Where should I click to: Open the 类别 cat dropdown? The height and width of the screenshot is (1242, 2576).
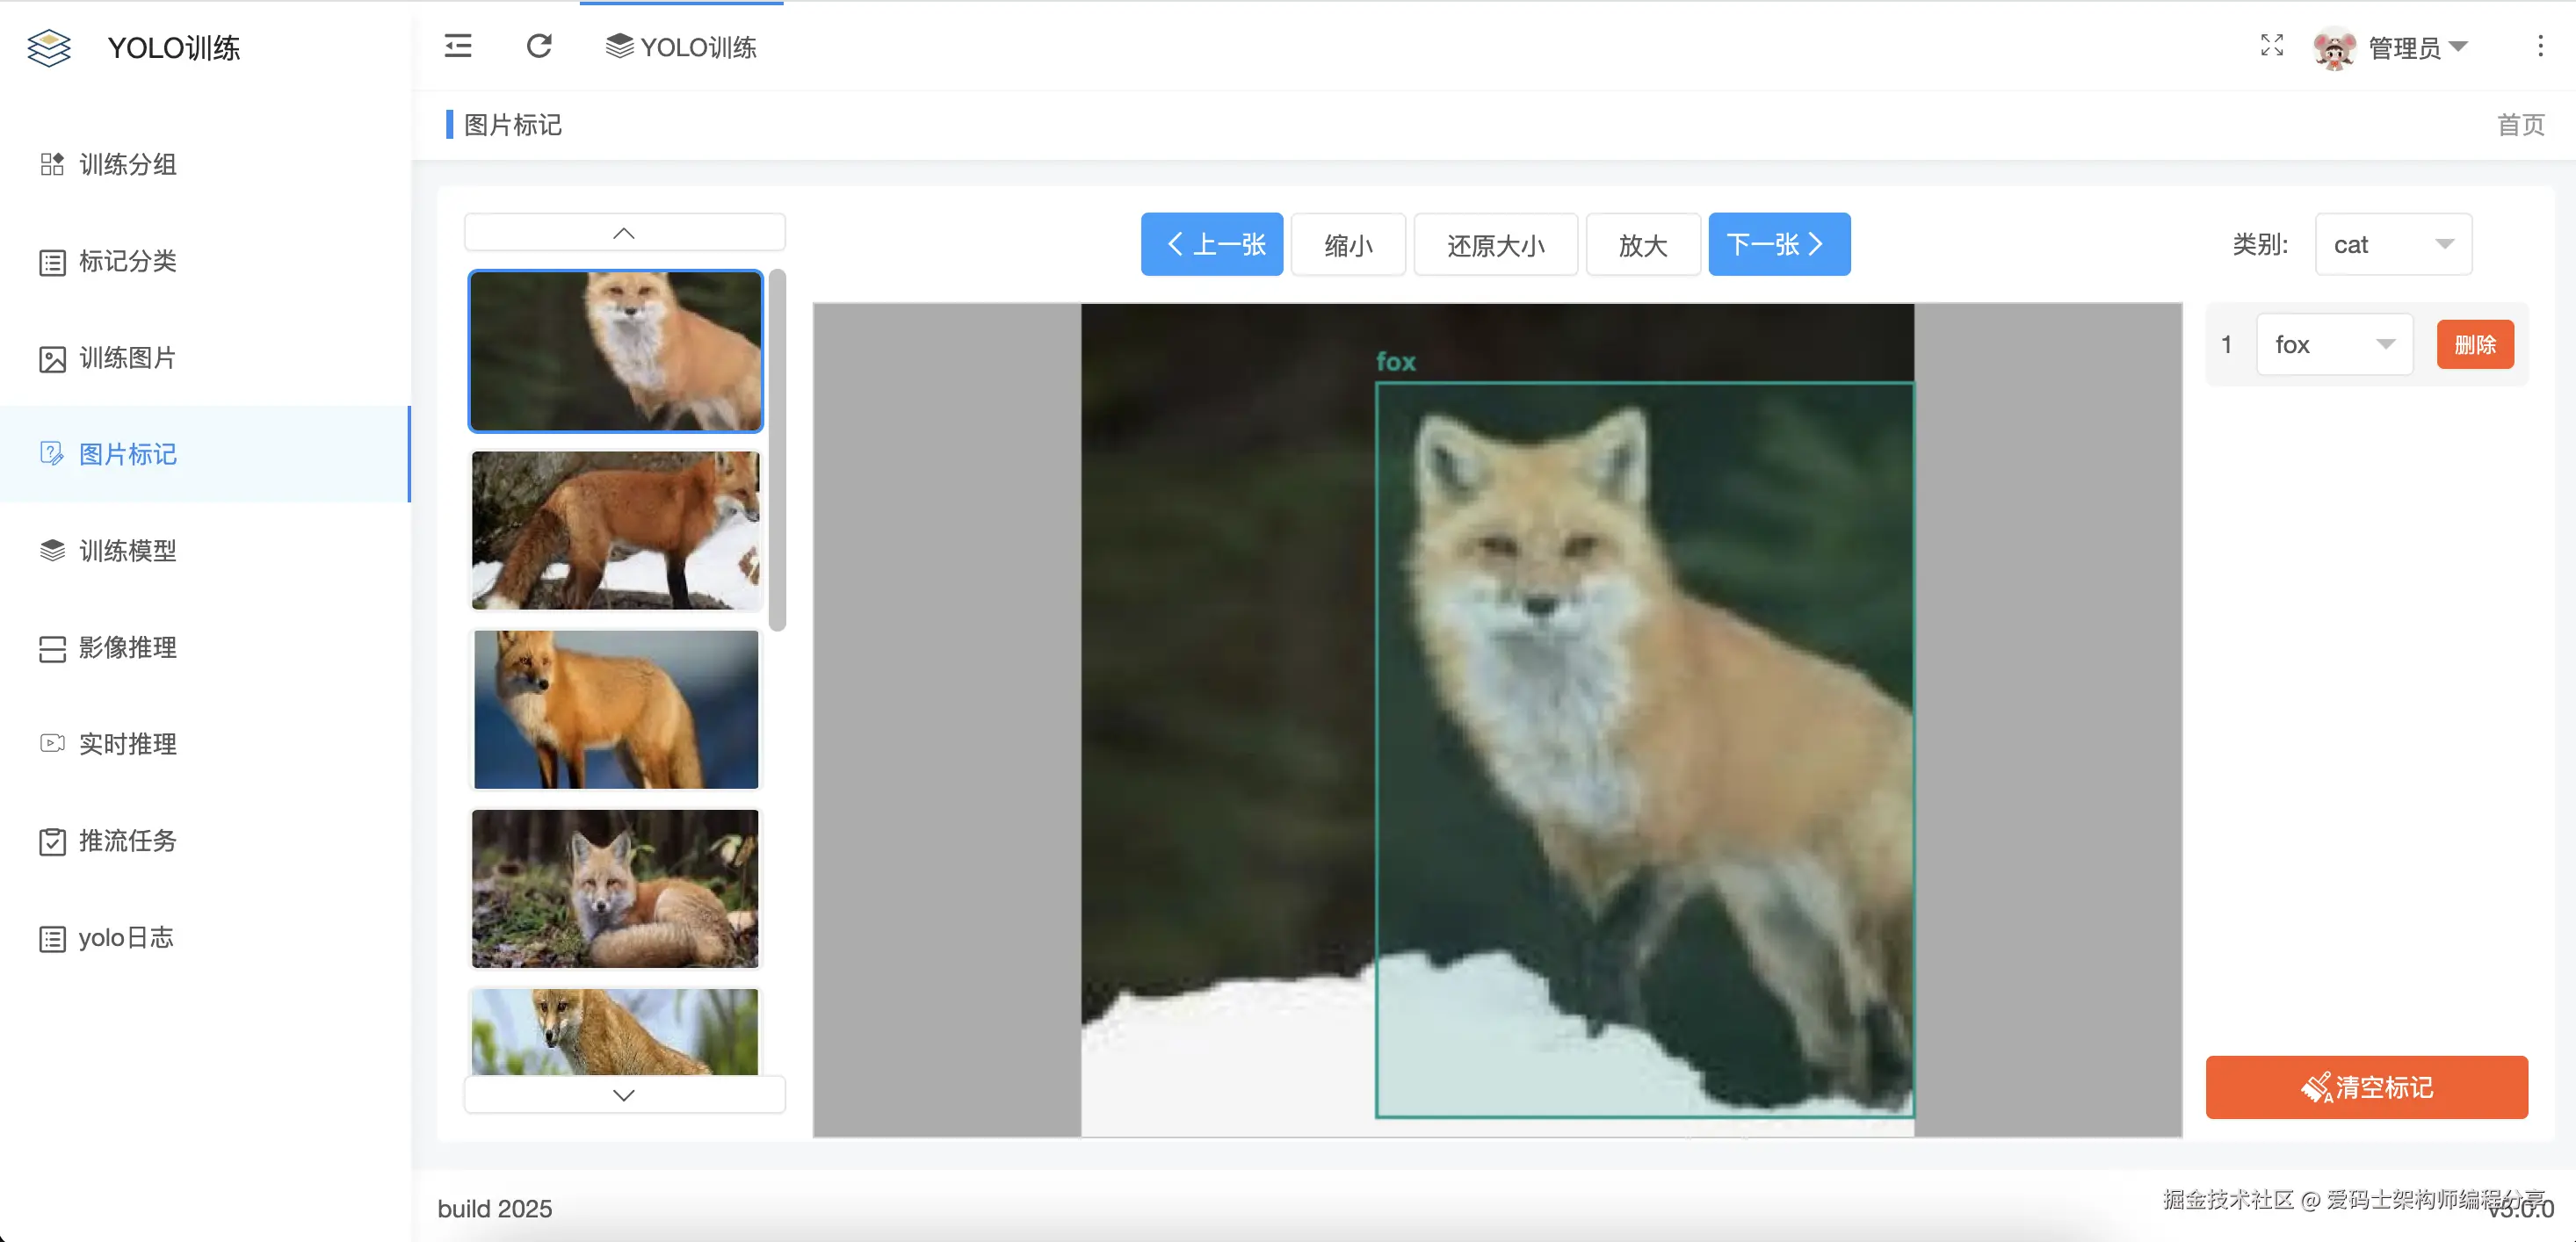[x=2392, y=245]
